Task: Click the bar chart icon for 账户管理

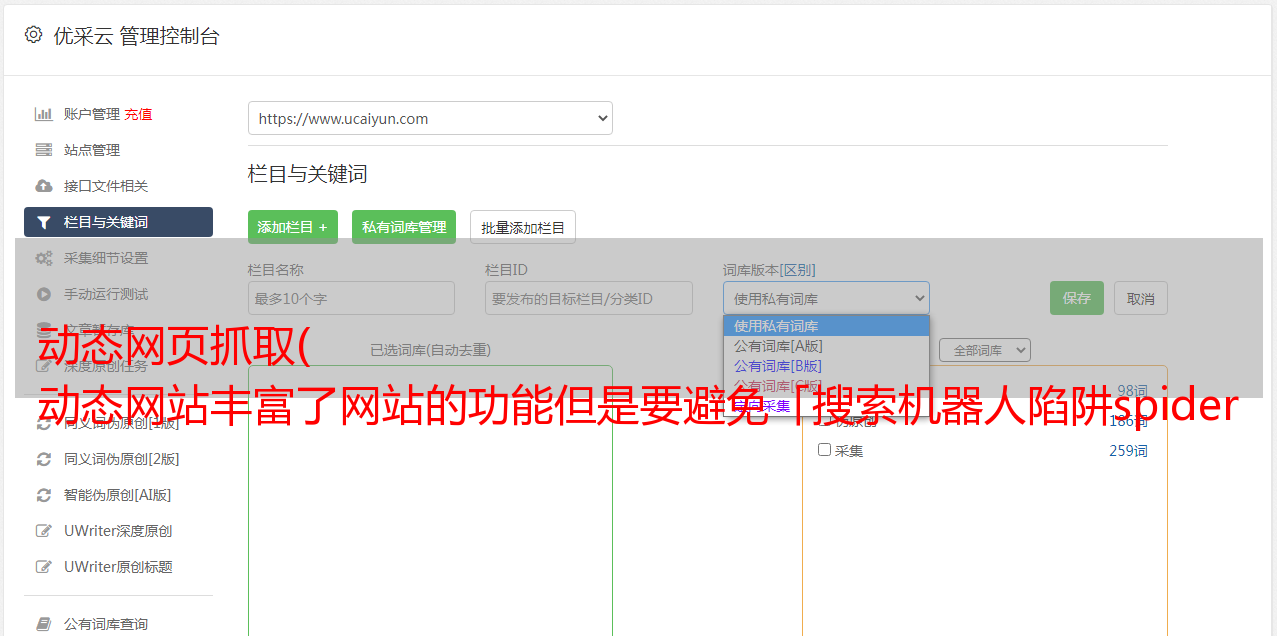Action: click(x=44, y=114)
